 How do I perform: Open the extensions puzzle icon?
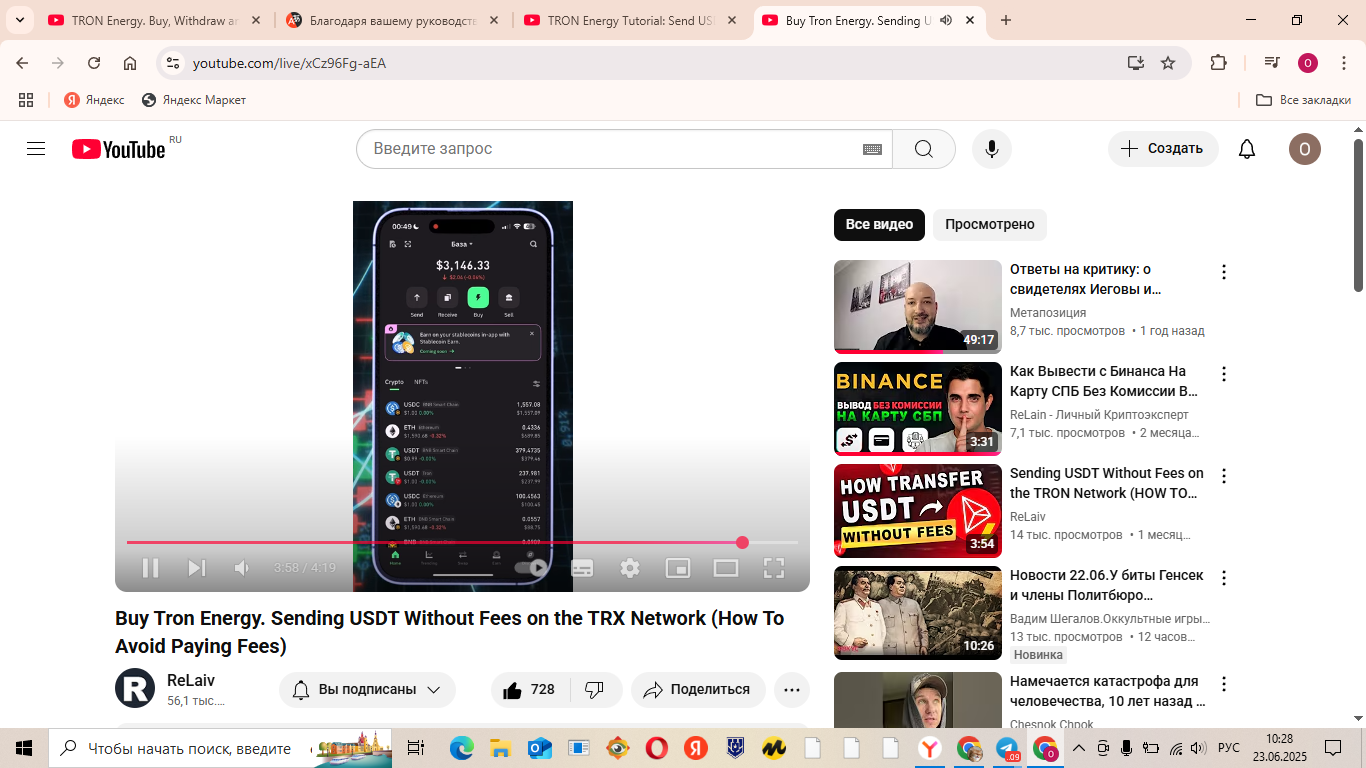[x=1218, y=63]
